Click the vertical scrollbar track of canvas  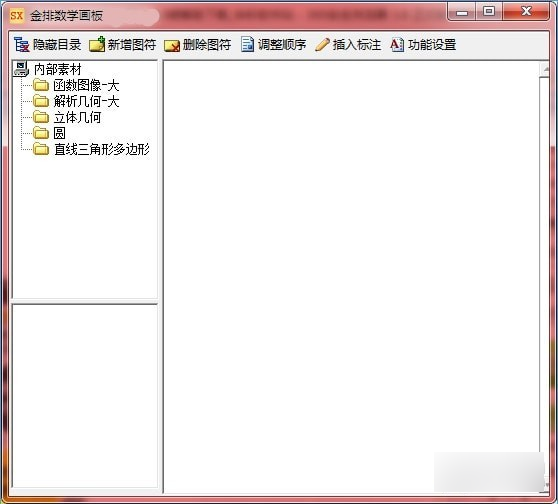tap(544, 278)
